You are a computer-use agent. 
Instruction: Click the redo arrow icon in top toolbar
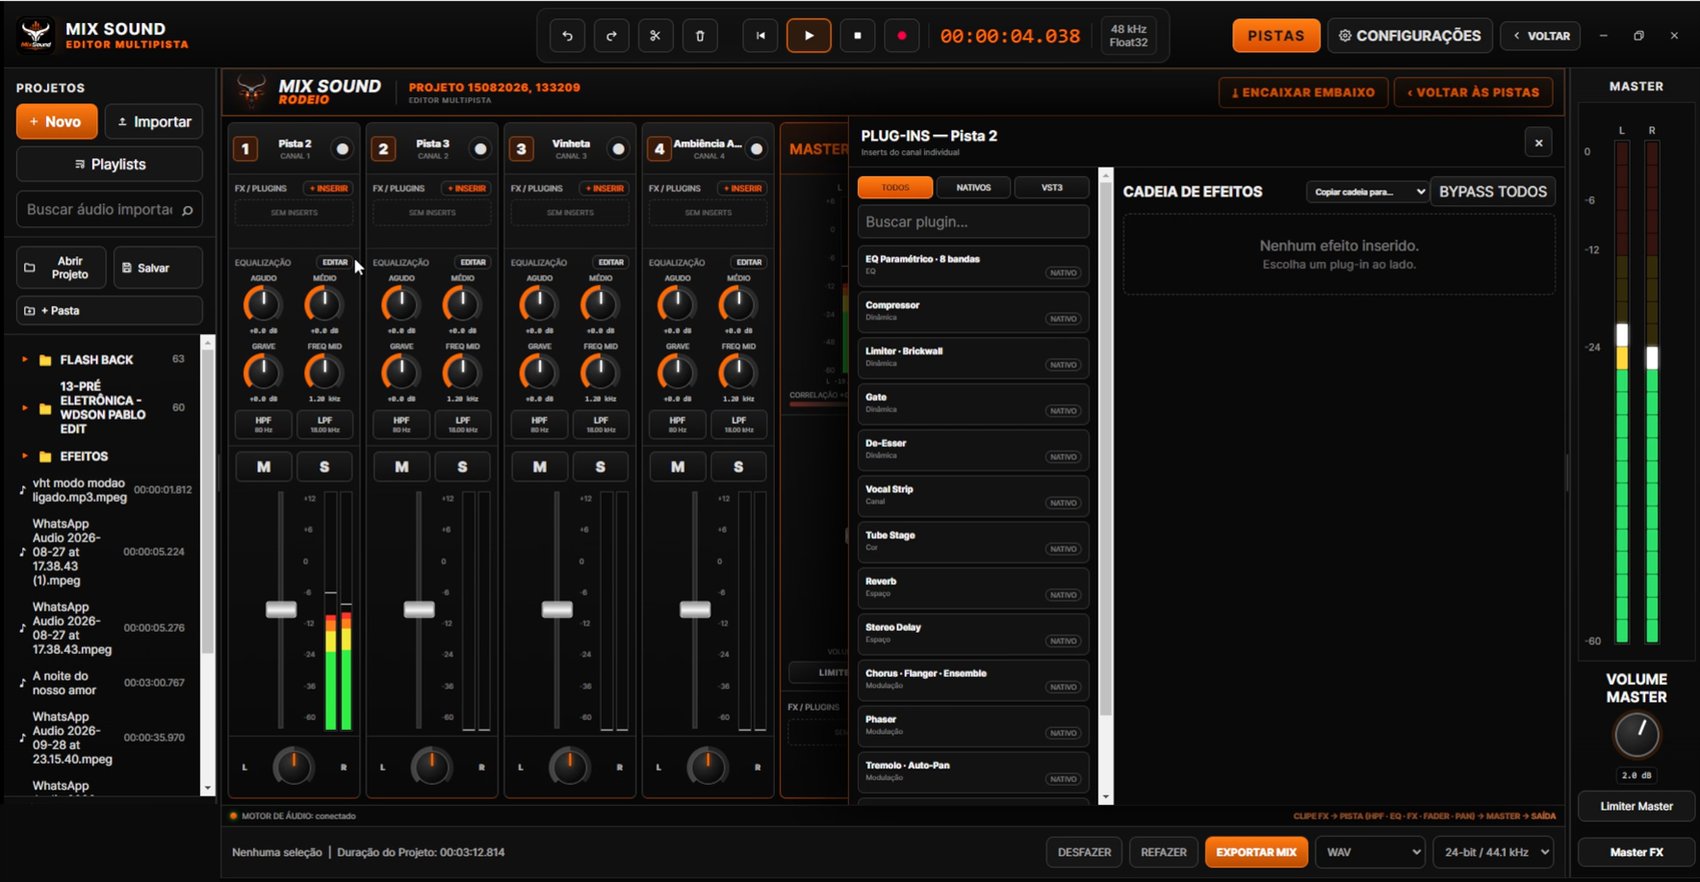[x=611, y=36]
